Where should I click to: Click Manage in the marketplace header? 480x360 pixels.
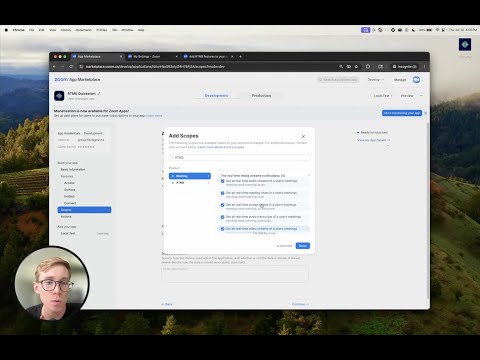(x=400, y=80)
